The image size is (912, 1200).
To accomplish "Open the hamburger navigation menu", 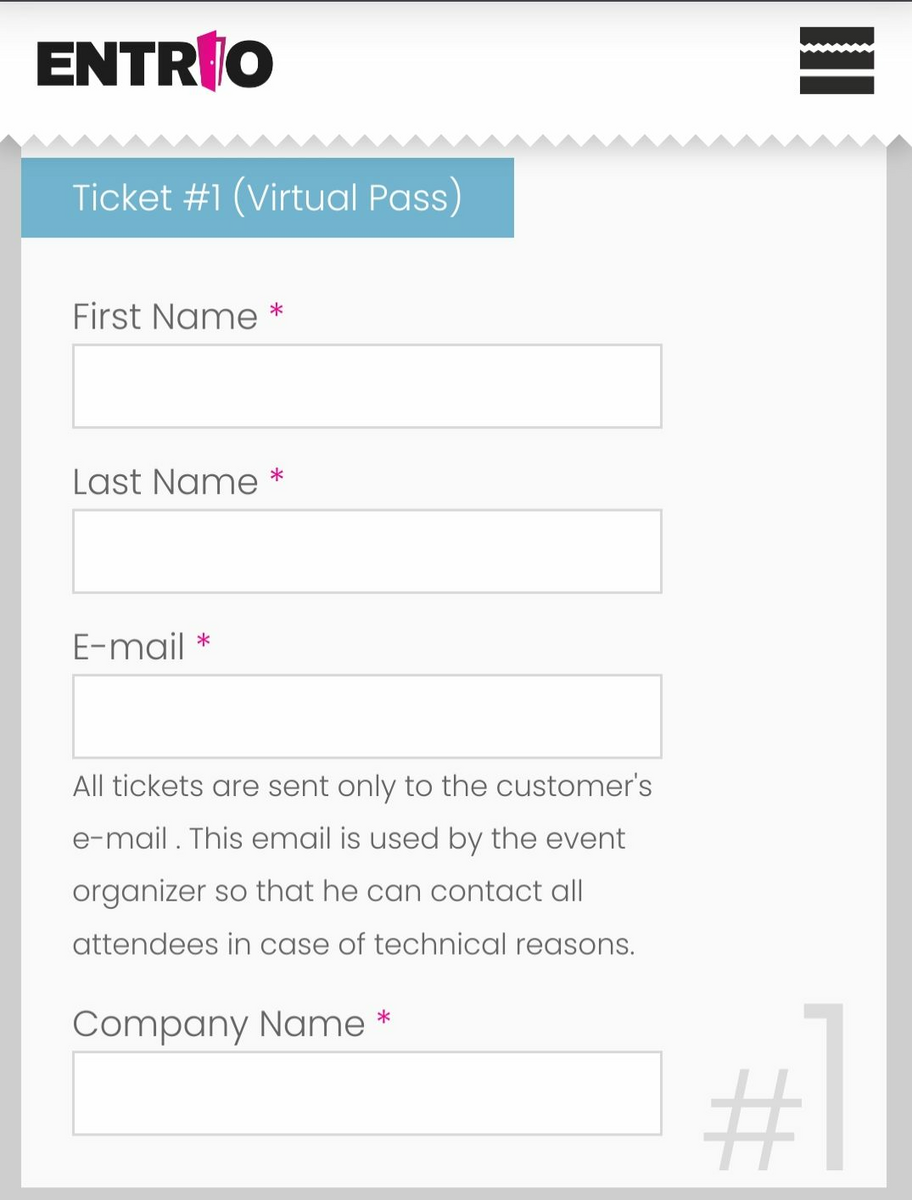I will pos(836,61).
